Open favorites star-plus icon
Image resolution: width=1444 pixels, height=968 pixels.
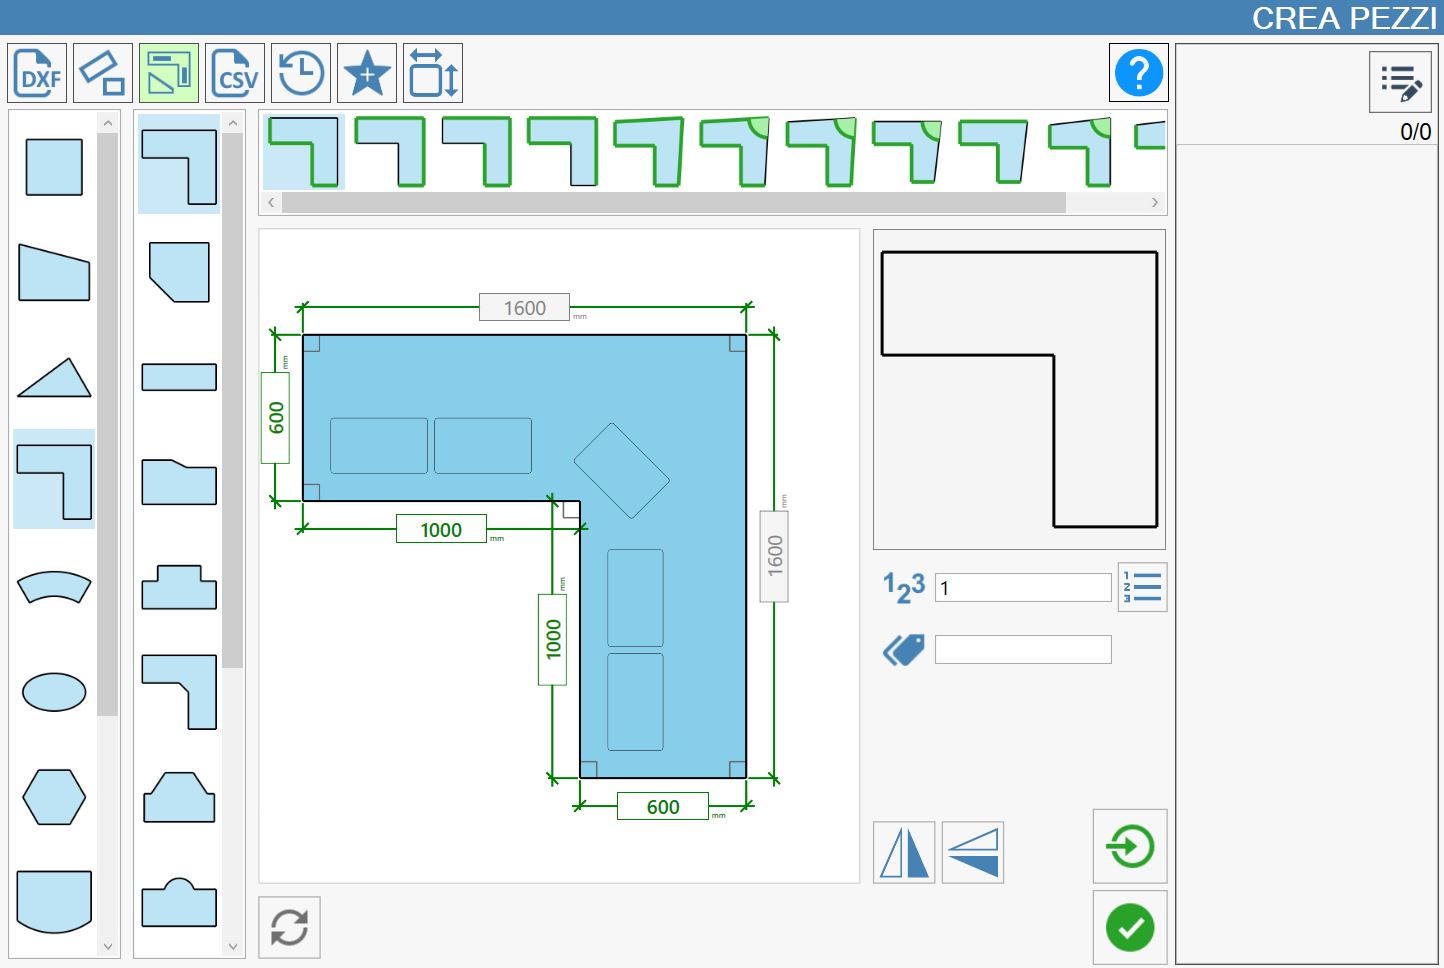367,73
